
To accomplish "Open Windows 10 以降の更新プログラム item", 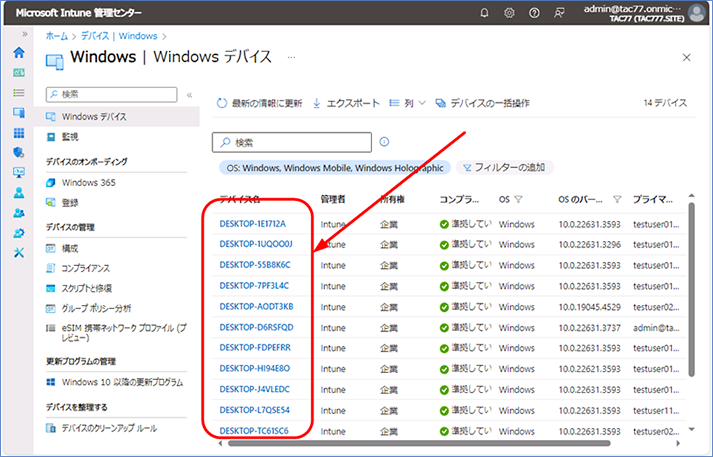I will [x=117, y=382].
